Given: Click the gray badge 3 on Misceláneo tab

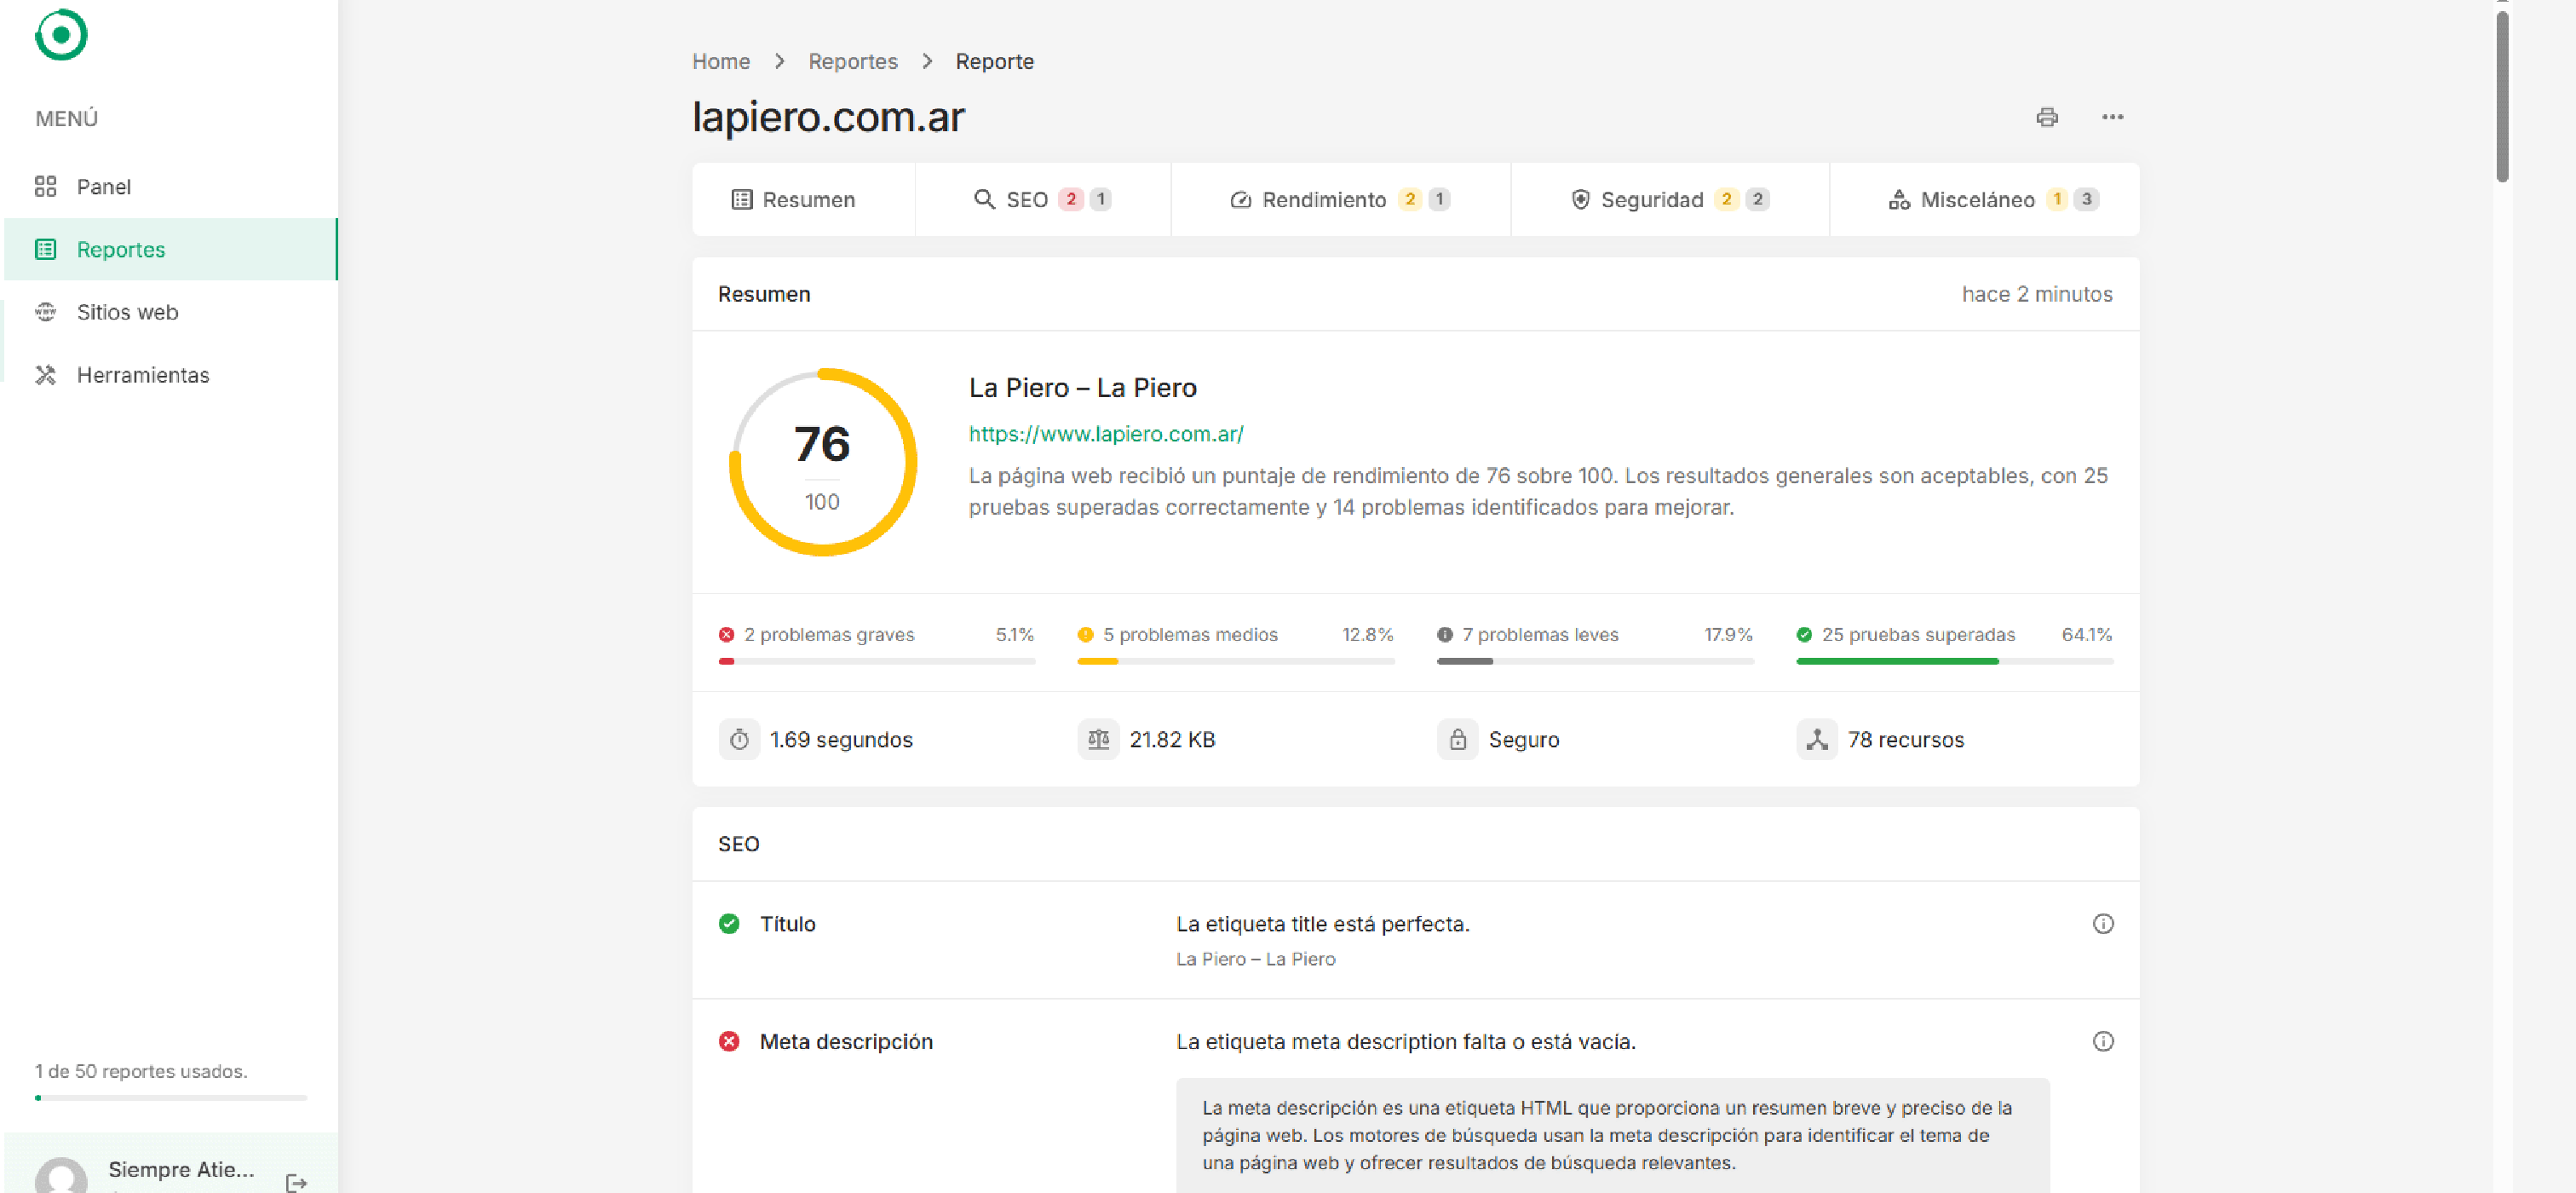Looking at the screenshot, I should tap(2086, 199).
